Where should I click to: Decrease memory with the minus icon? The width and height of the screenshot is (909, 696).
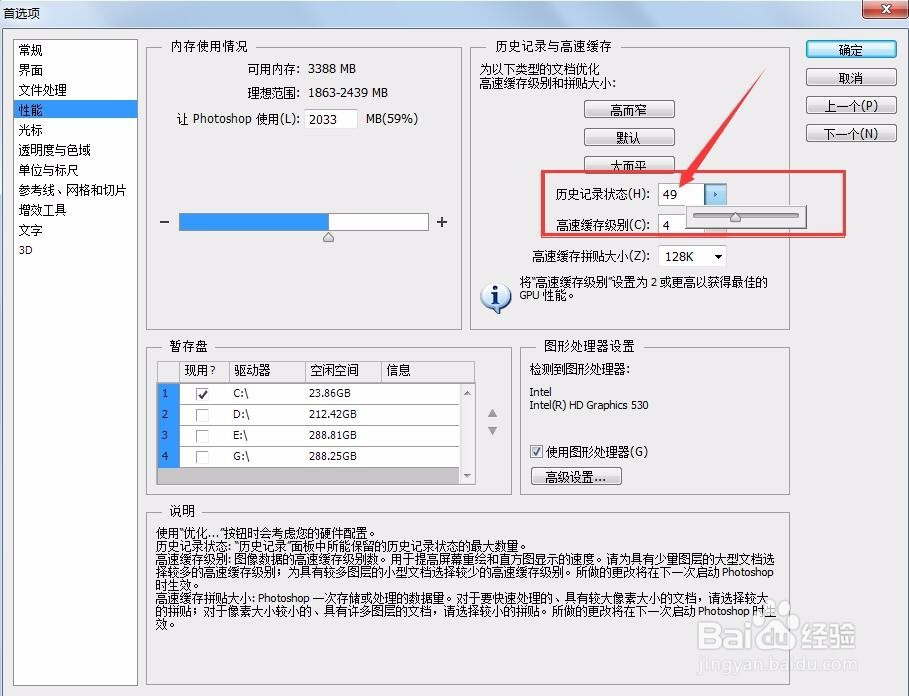click(x=165, y=222)
